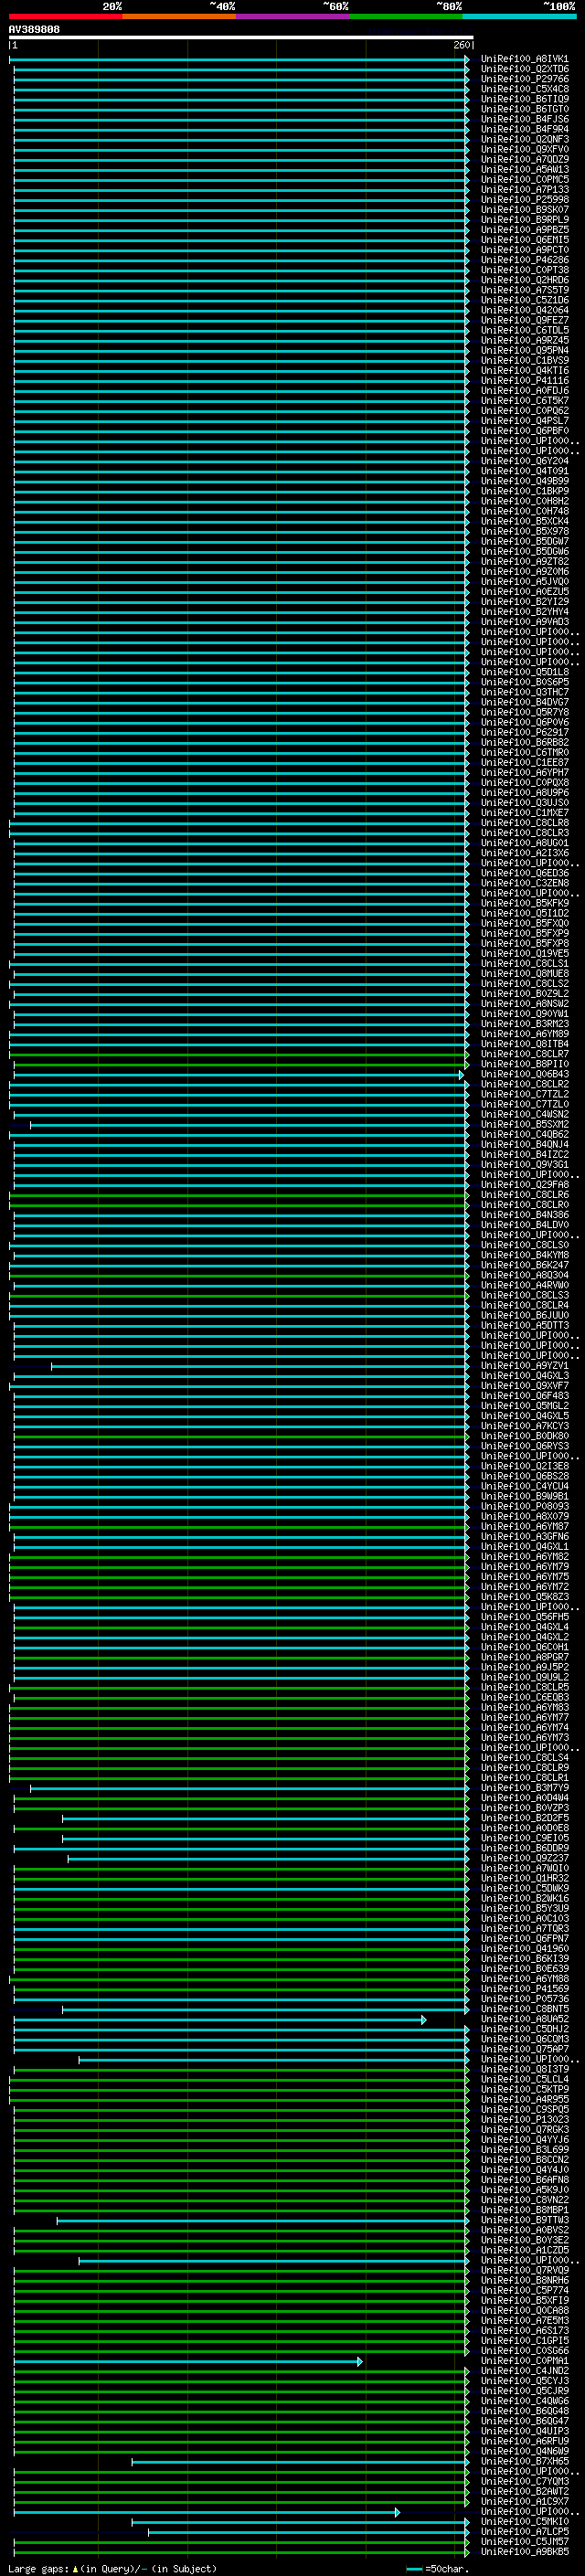Open the UniRef100_P62917 hit label
The width and height of the screenshot is (585, 2576).
click(524, 733)
